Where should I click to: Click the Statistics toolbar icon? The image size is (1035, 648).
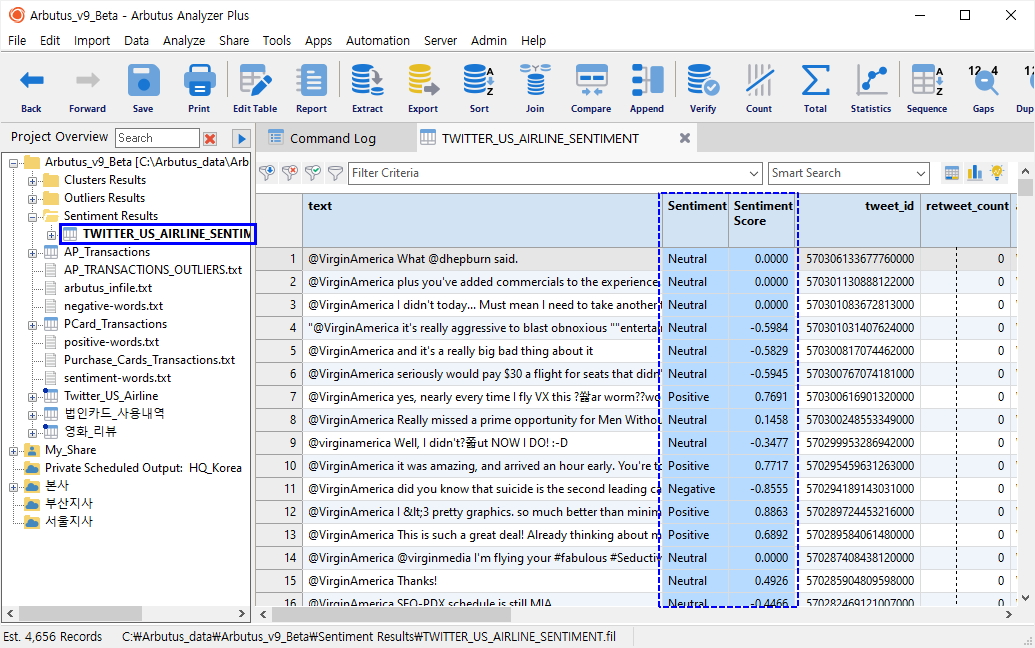[871, 88]
